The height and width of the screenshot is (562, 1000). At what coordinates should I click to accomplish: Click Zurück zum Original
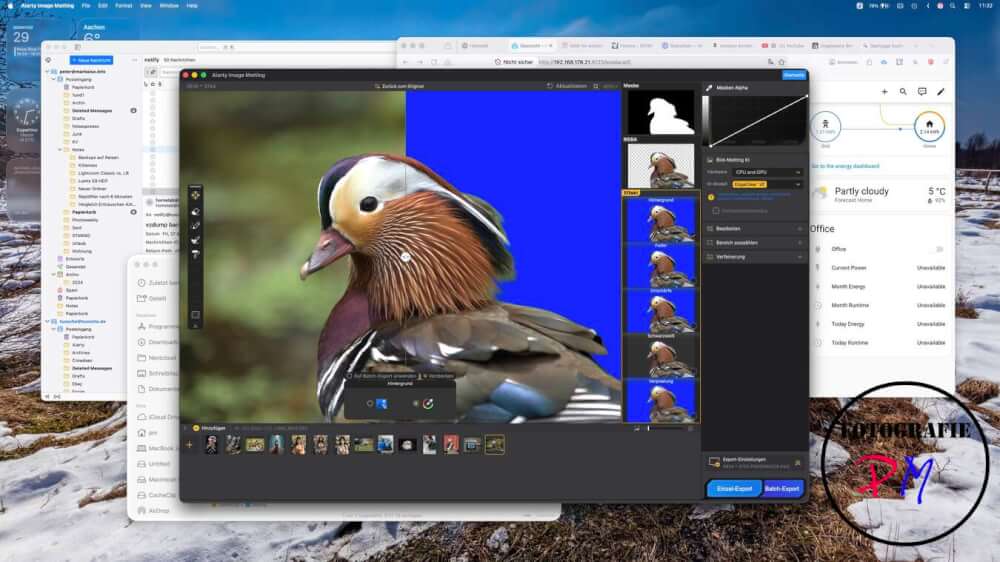point(399,85)
